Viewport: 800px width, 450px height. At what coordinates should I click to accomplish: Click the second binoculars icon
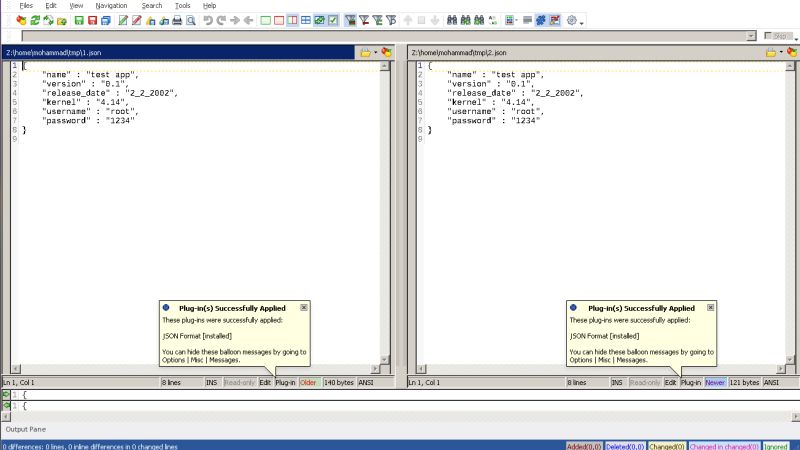click(465, 20)
